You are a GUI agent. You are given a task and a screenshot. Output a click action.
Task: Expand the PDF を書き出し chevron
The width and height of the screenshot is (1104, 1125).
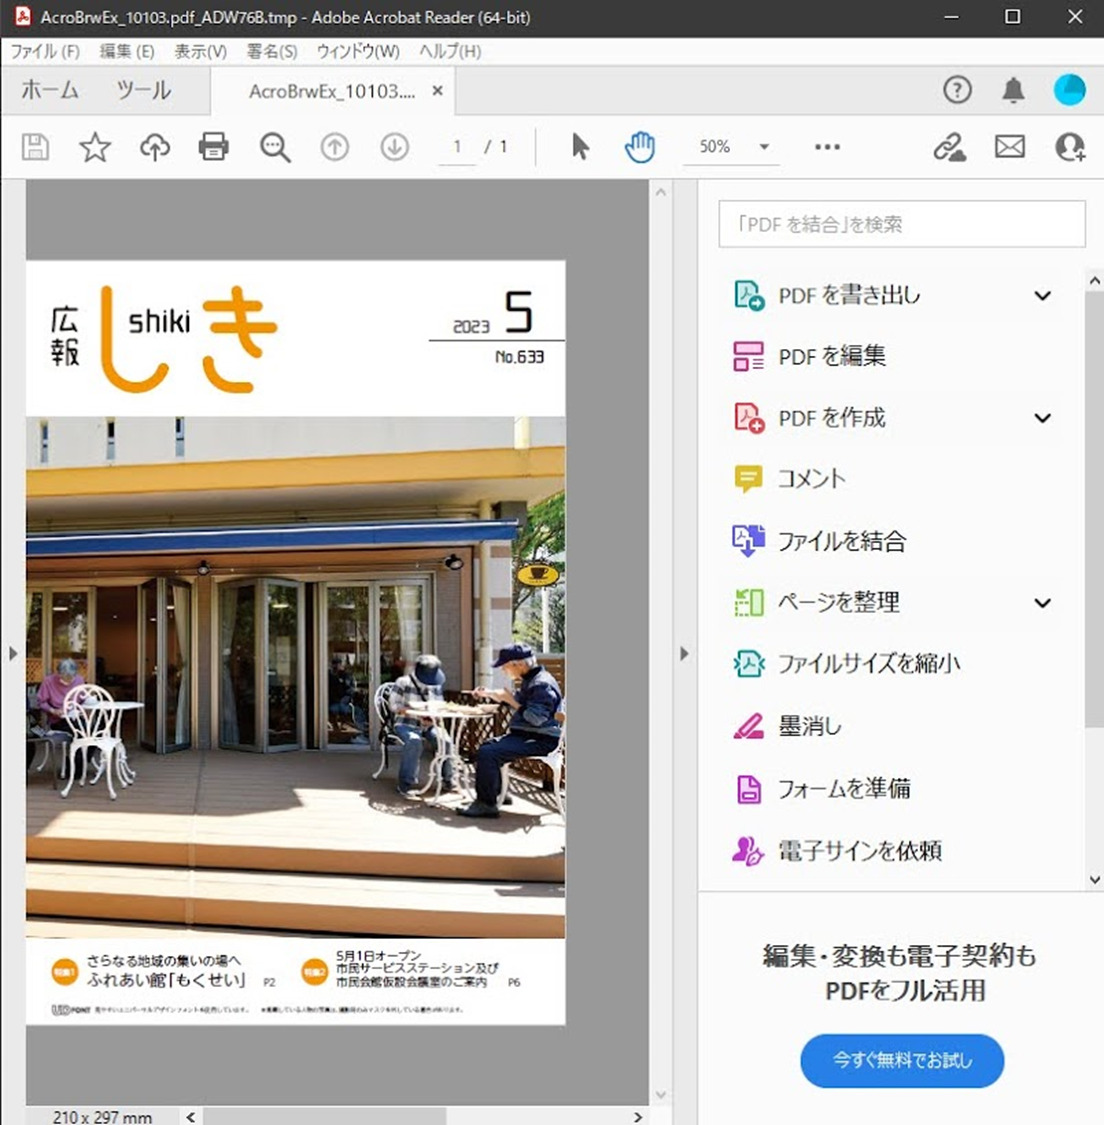point(1042,296)
